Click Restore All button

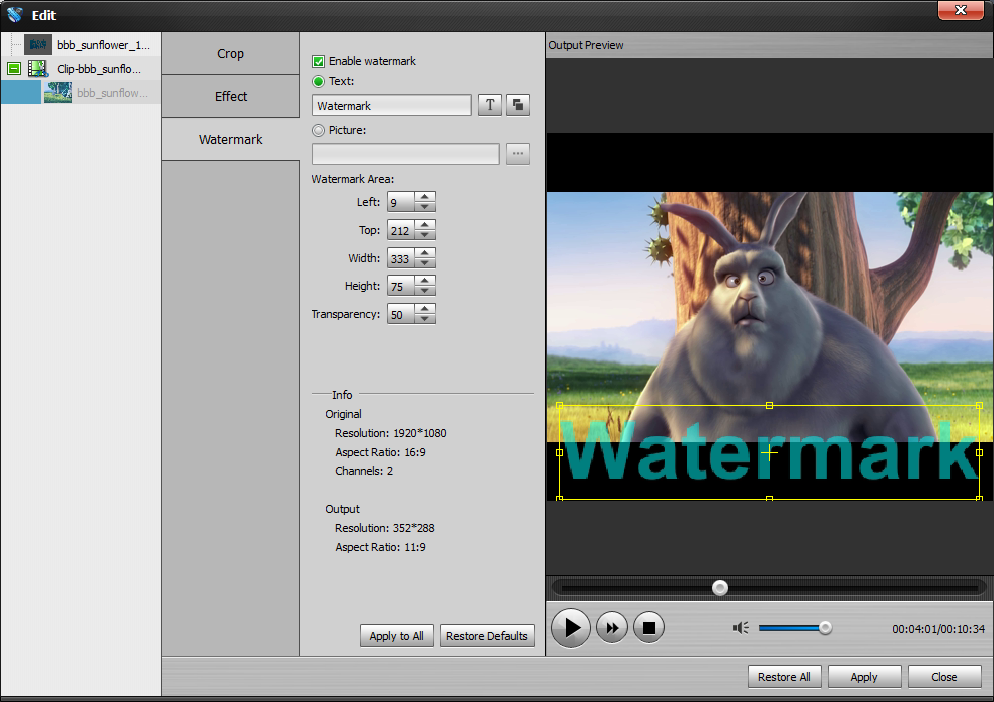[x=784, y=677]
